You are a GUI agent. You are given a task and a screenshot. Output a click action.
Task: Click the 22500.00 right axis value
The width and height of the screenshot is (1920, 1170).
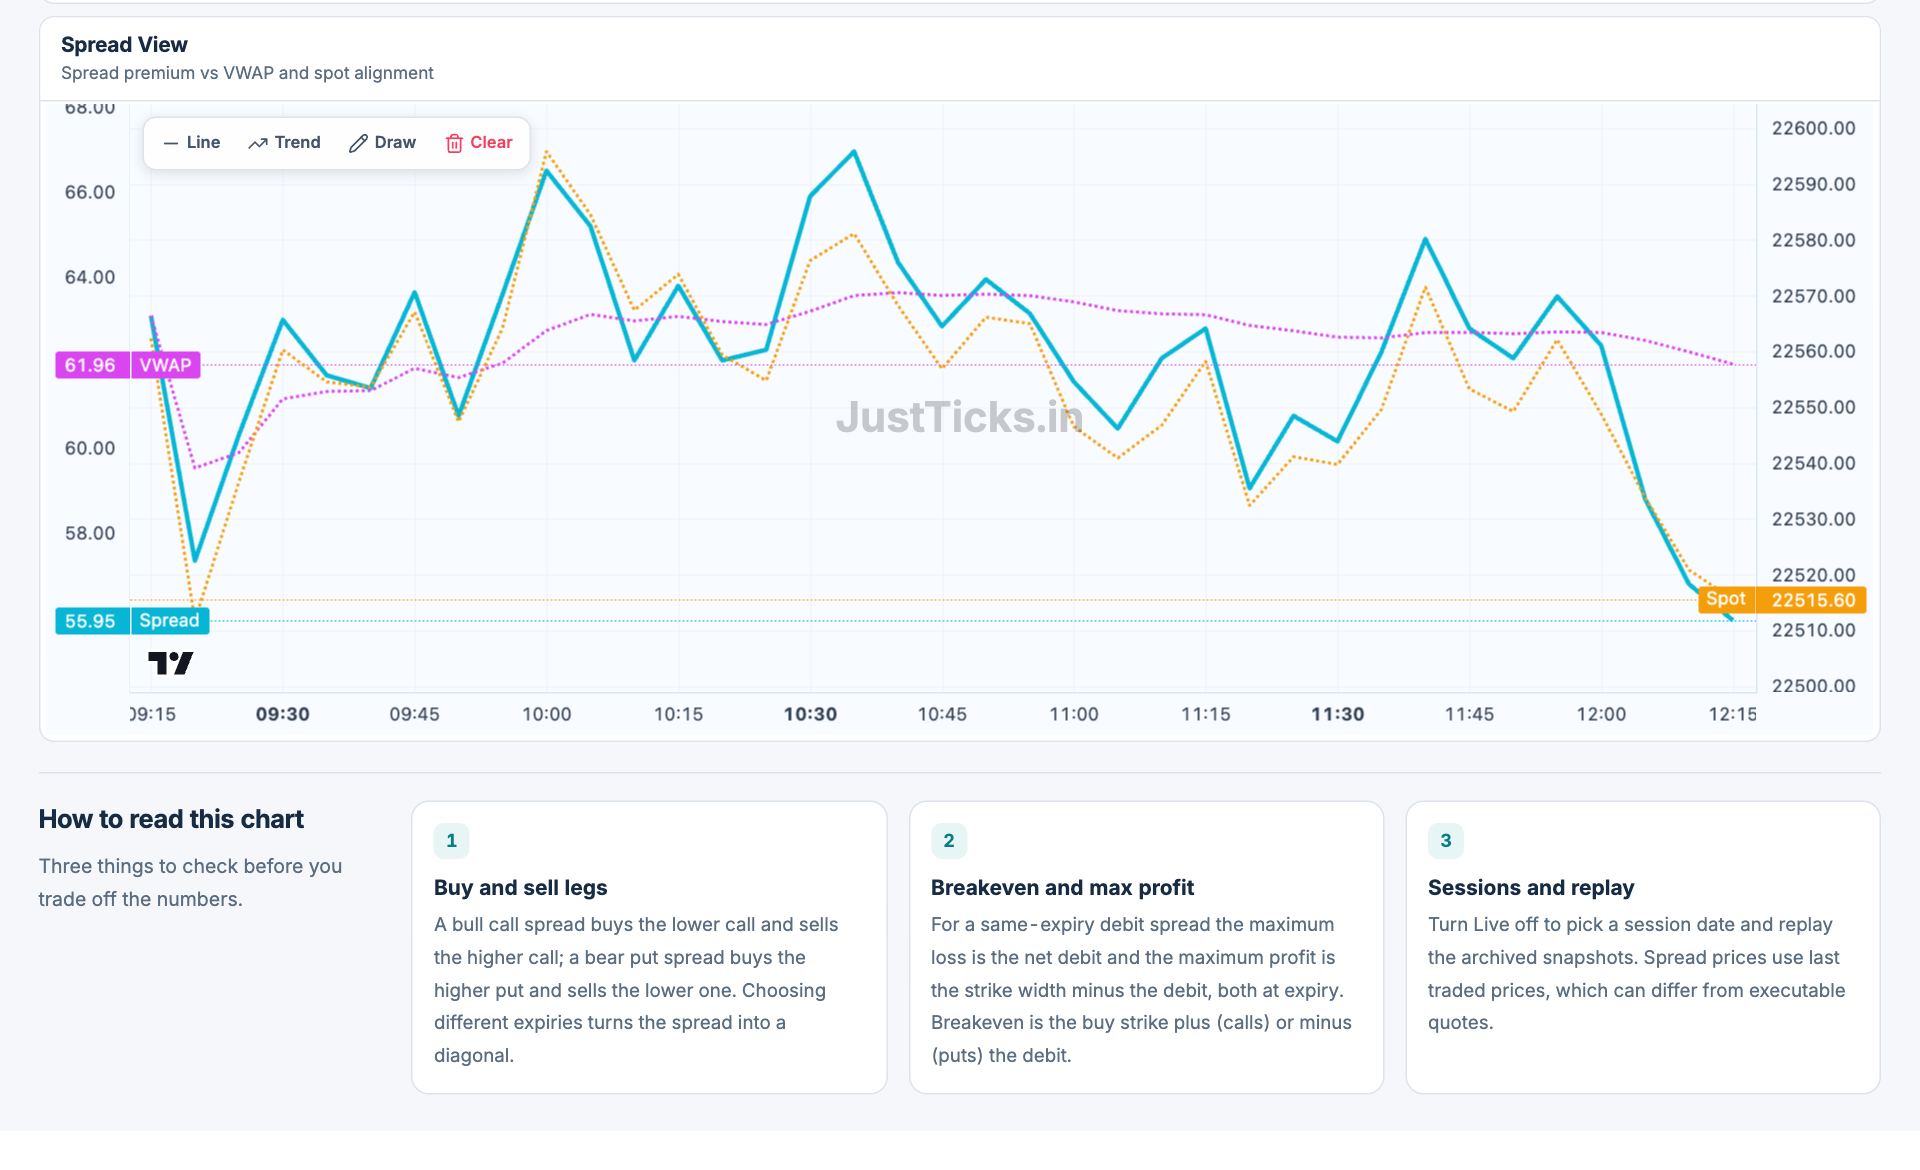pos(1813,686)
